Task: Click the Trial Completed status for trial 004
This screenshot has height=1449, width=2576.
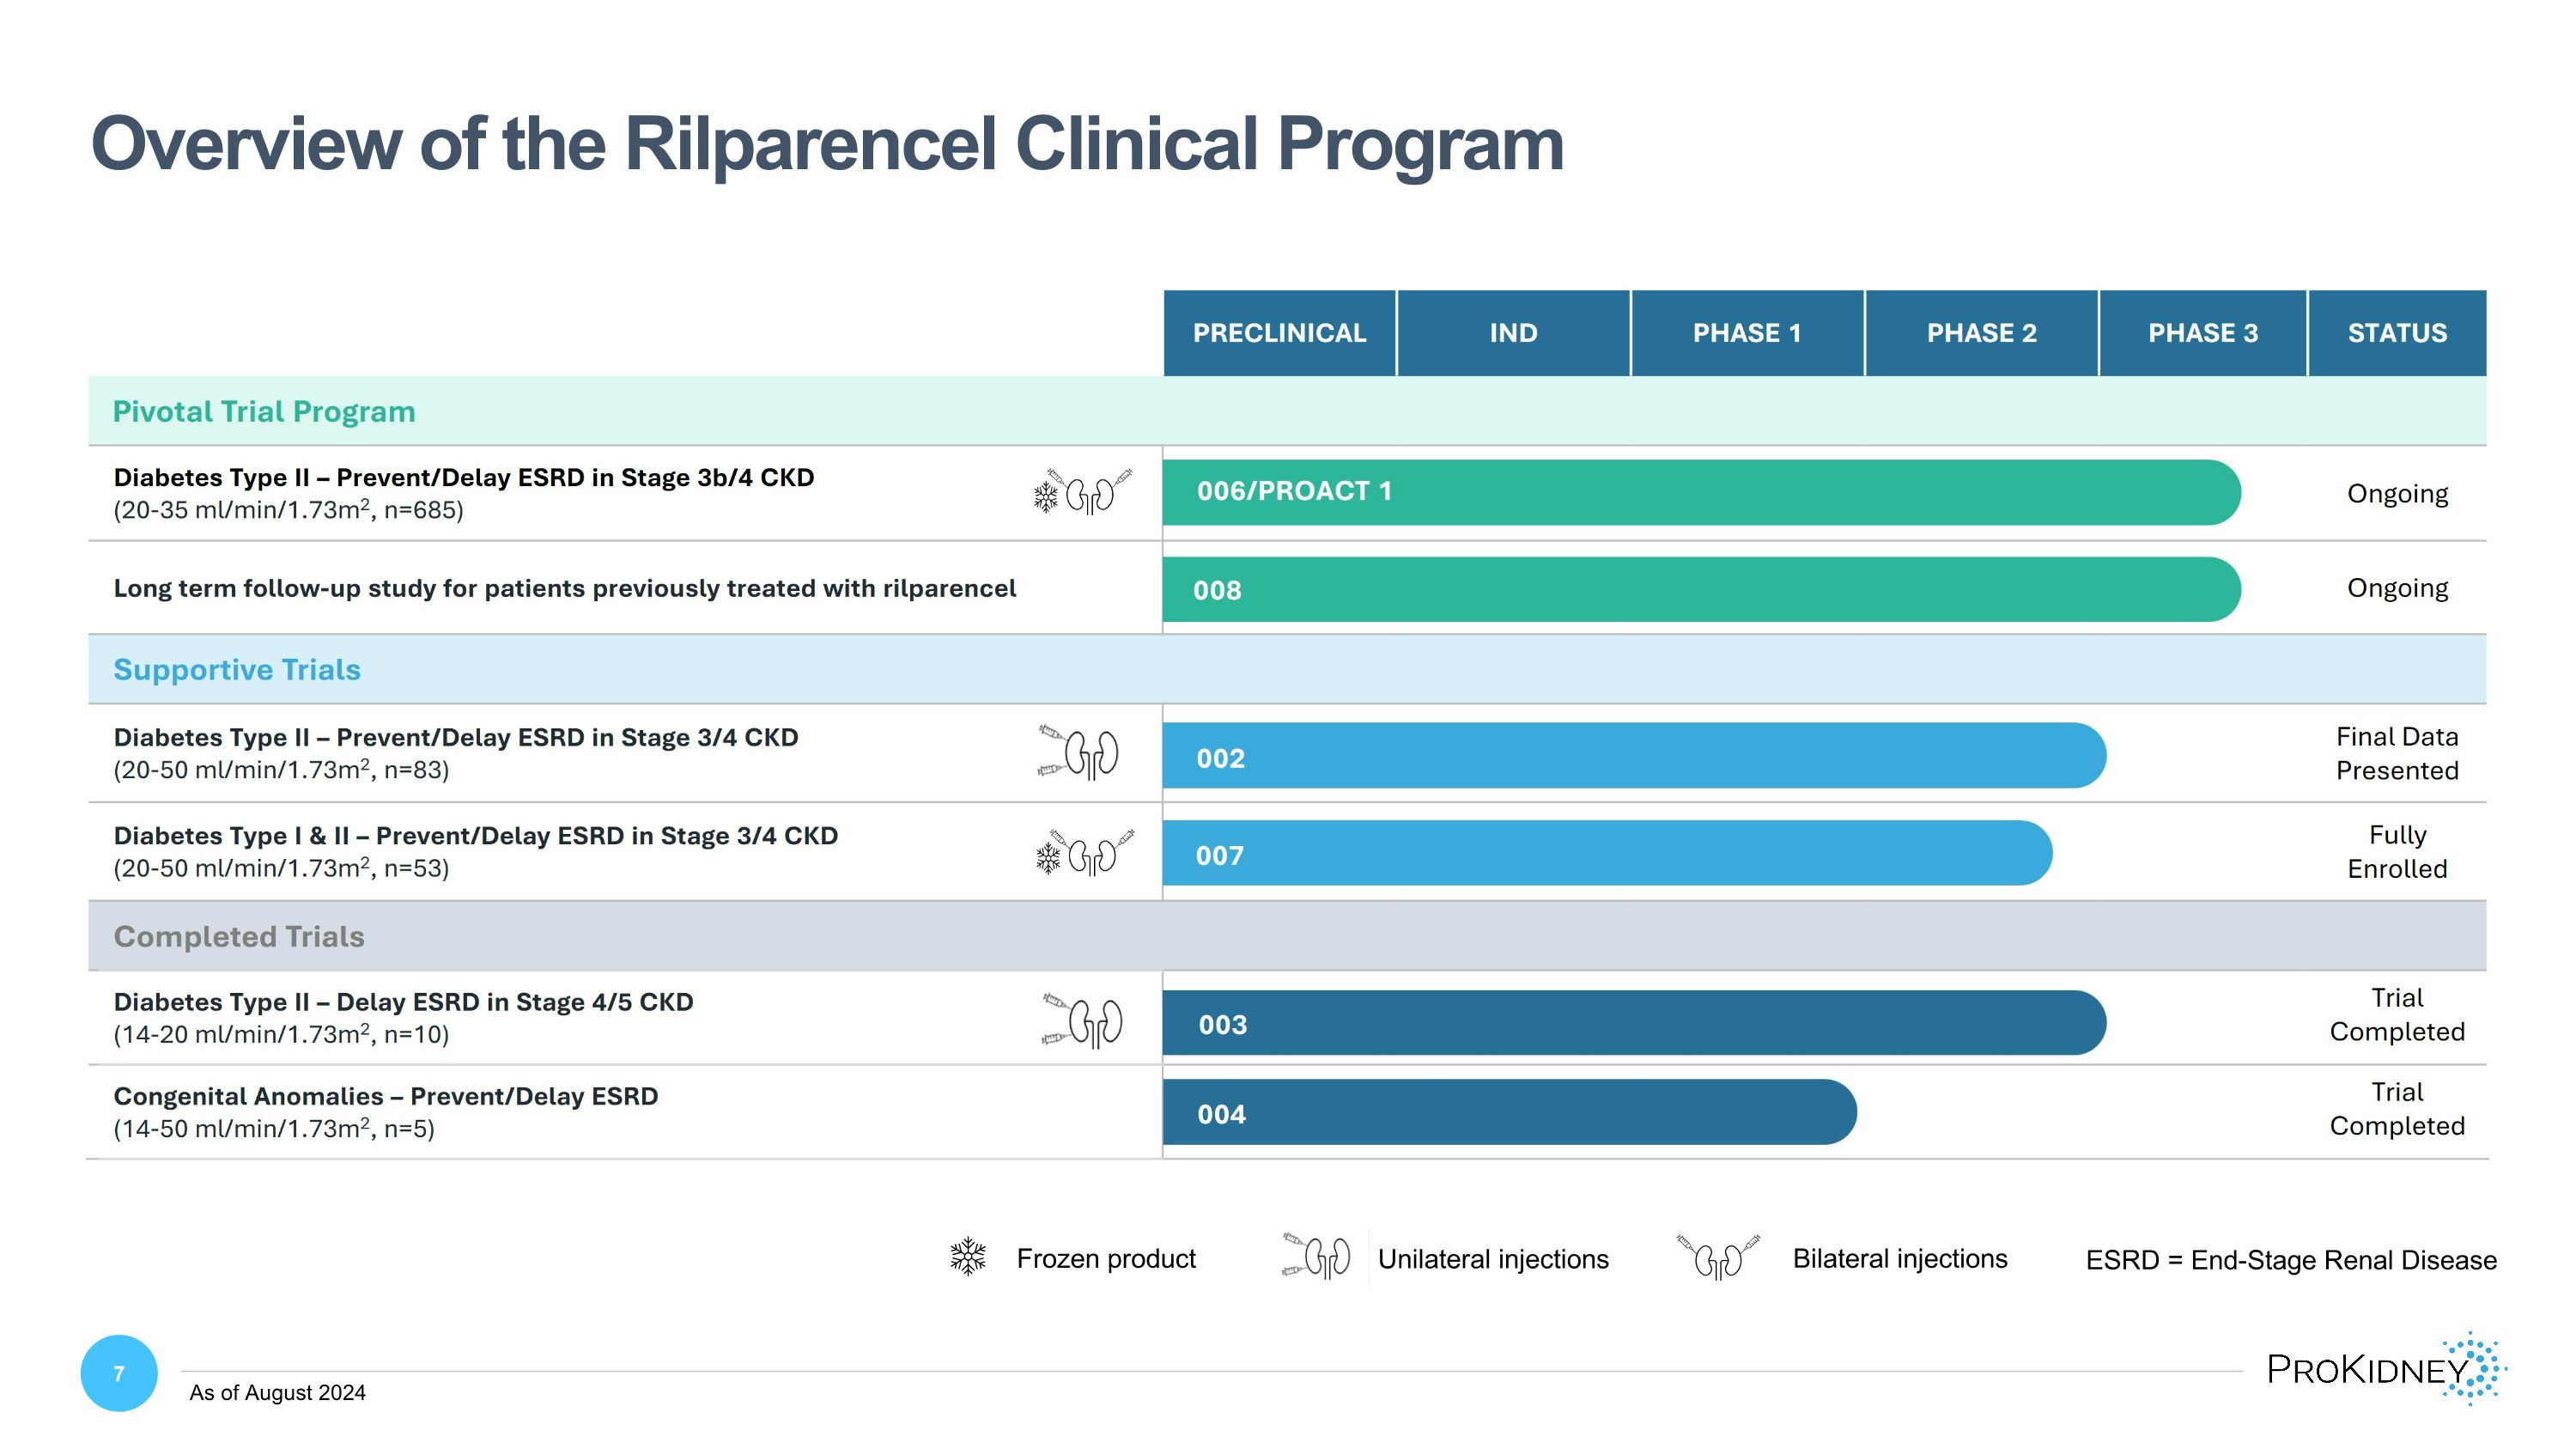Action: pyautogui.click(x=2397, y=1109)
